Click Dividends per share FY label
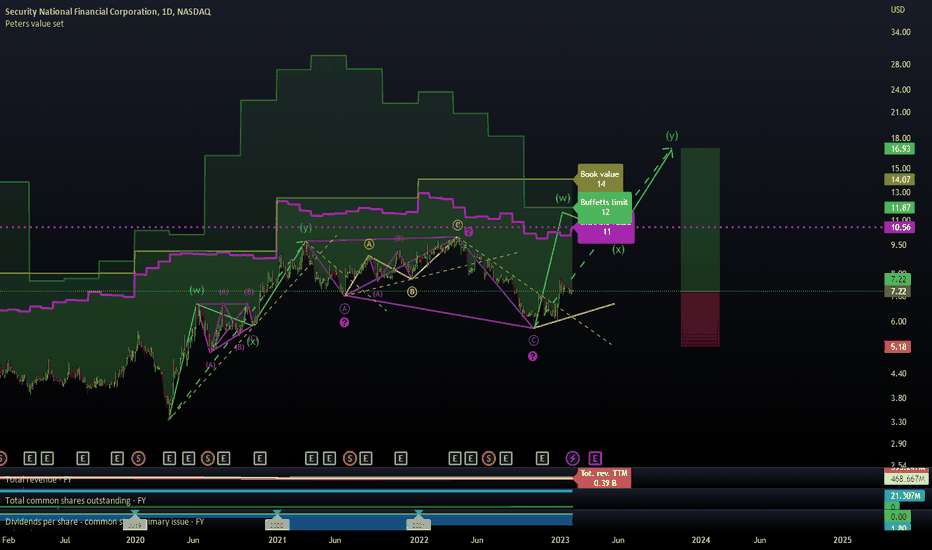The image size is (932, 550). (x=105, y=521)
